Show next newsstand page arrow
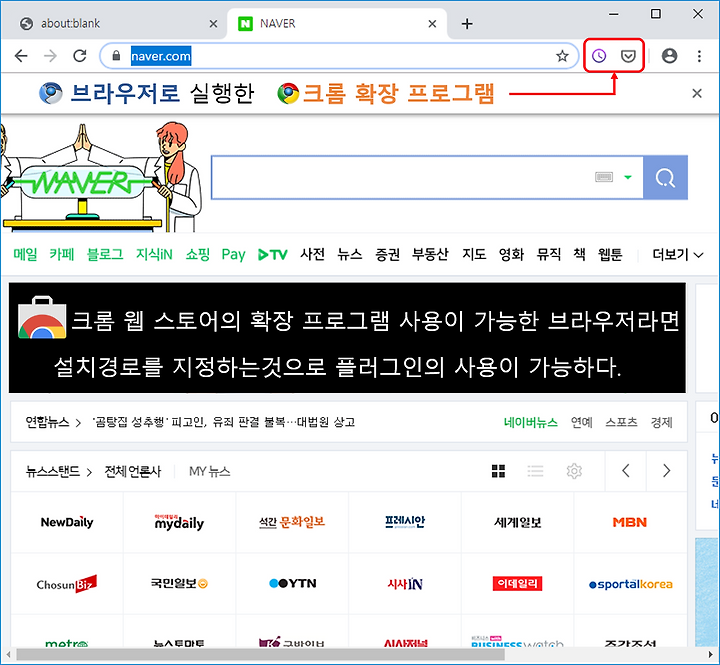The width and height of the screenshot is (720, 665). tap(667, 471)
